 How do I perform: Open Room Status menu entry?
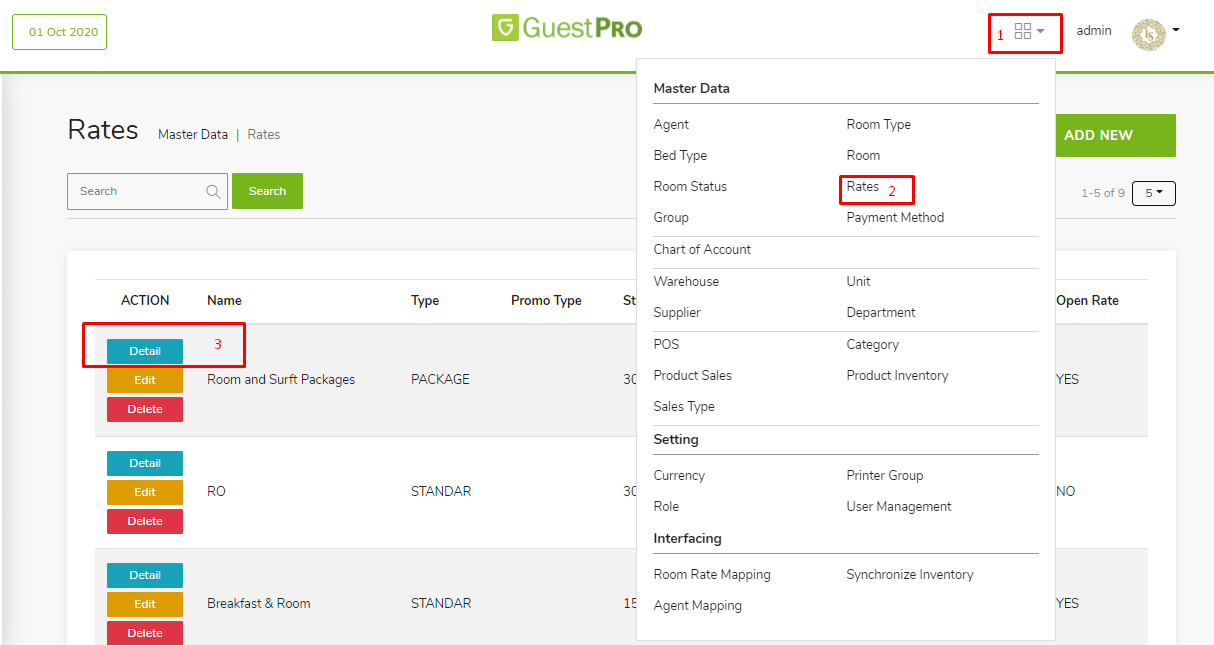(x=690, y=186)
